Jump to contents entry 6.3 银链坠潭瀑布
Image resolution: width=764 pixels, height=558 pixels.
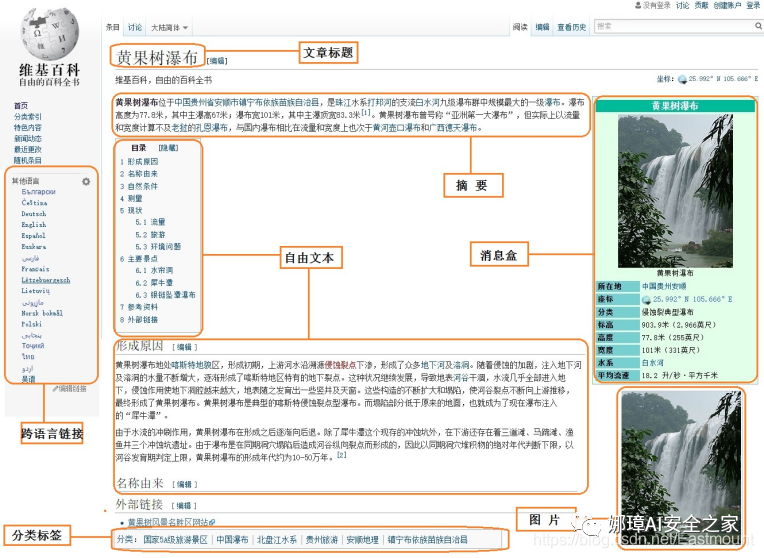tap(166, 295)
